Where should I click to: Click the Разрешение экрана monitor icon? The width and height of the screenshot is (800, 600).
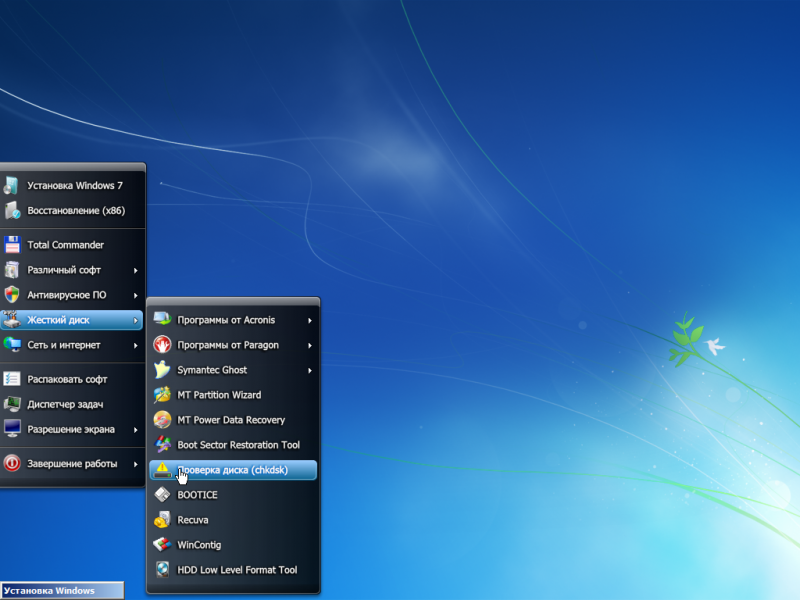(11, 429)
